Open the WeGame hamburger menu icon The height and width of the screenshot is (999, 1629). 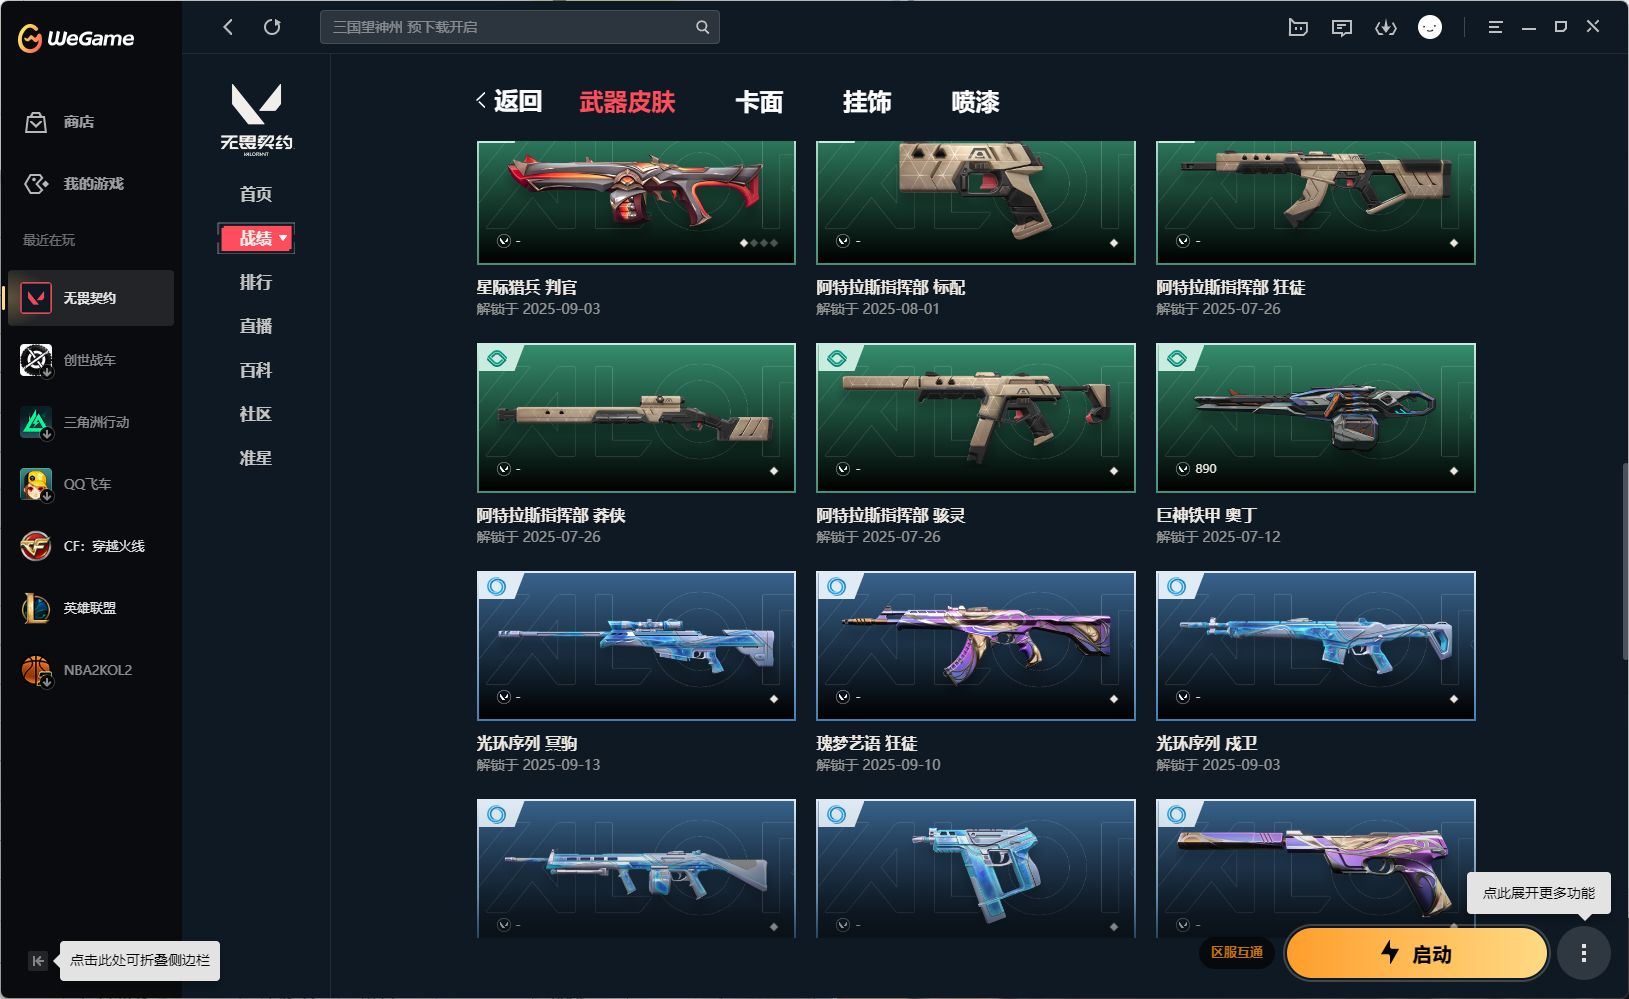pos(1495,28)
